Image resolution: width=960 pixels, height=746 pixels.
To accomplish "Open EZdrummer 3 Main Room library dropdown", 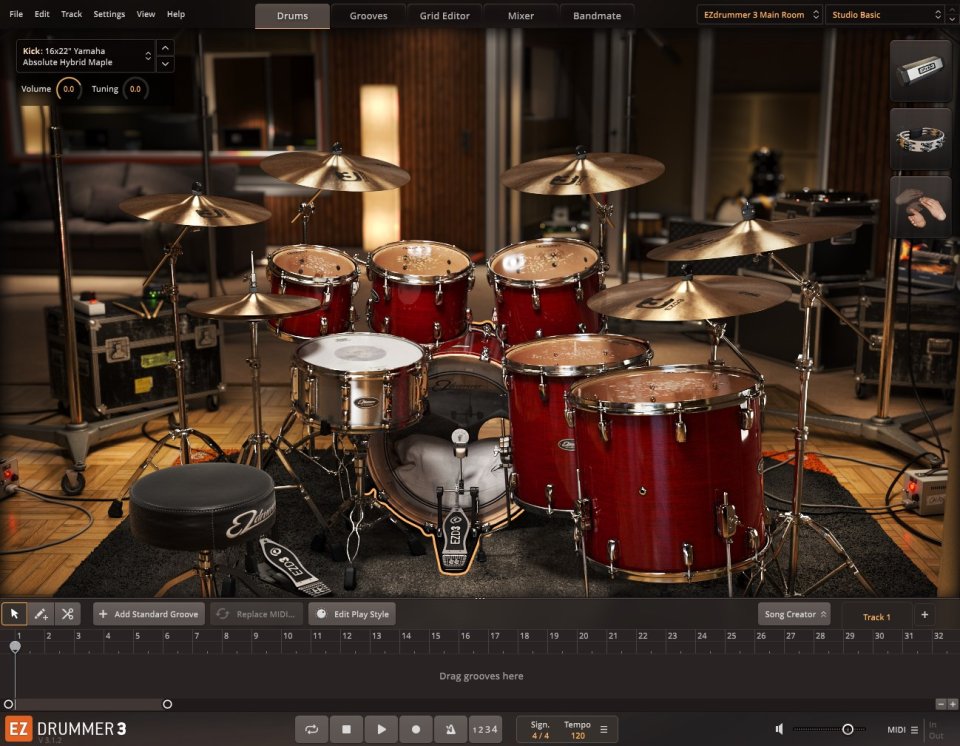I will [x=759, y=15].
